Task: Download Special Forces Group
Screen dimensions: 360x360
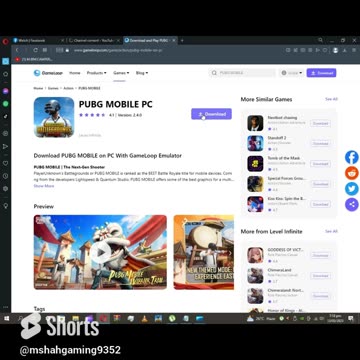Action: [320, 184]
